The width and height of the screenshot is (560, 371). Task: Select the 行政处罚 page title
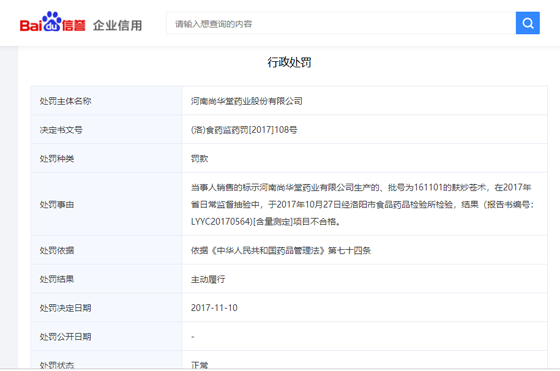click(x=289, y=62)
